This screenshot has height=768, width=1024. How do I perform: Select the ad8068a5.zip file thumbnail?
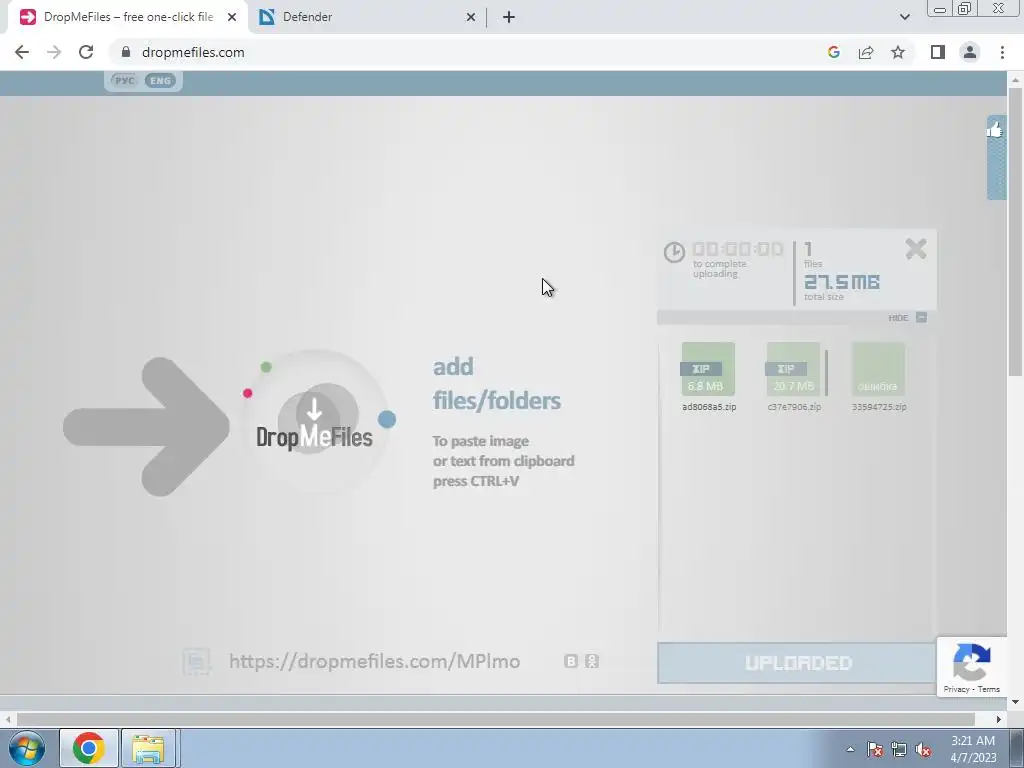[x=709, y=370]
